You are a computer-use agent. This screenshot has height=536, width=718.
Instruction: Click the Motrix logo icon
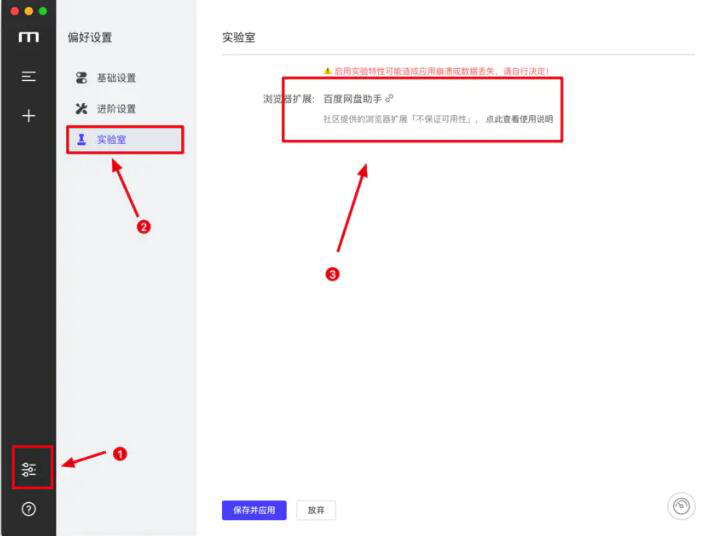point(28,37)
